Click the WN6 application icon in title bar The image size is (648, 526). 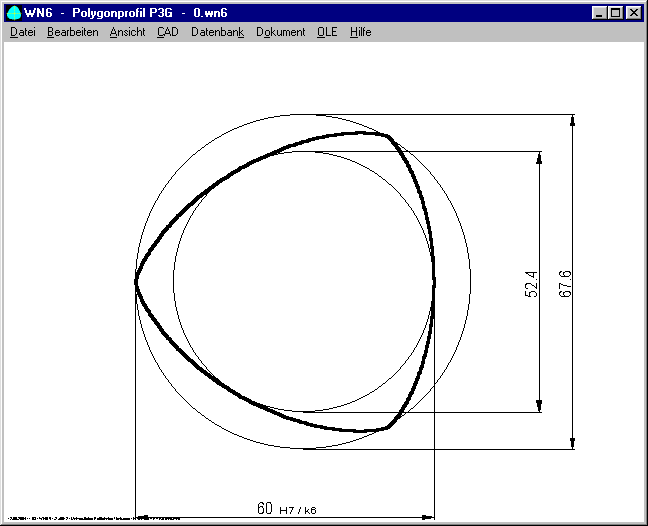pyautogui.click(x=14, y=13)
